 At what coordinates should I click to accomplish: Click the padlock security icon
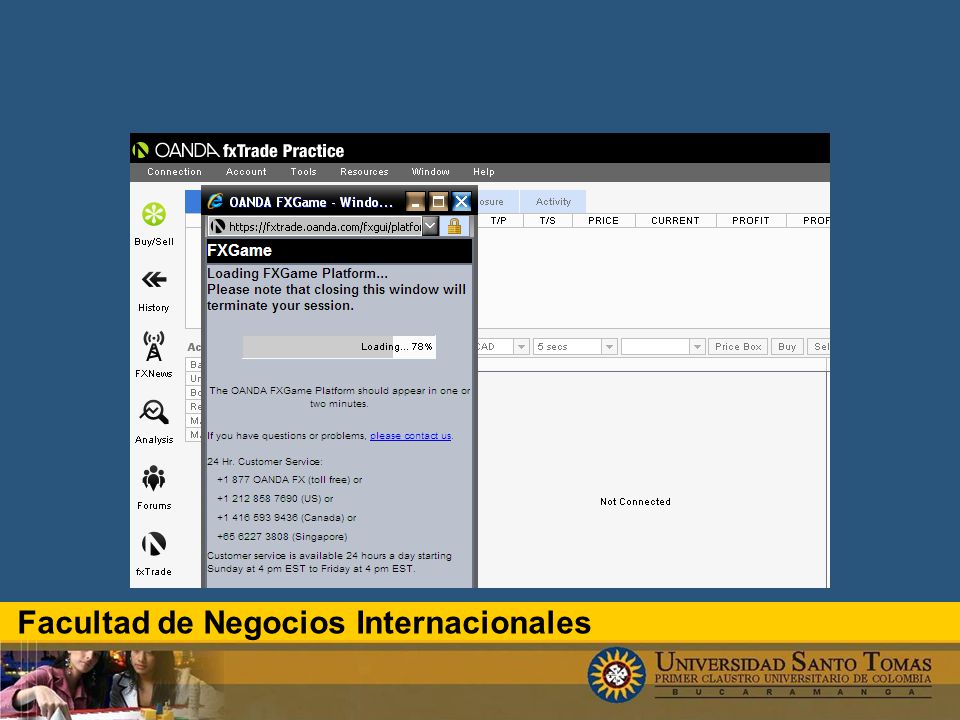(454, 226)
